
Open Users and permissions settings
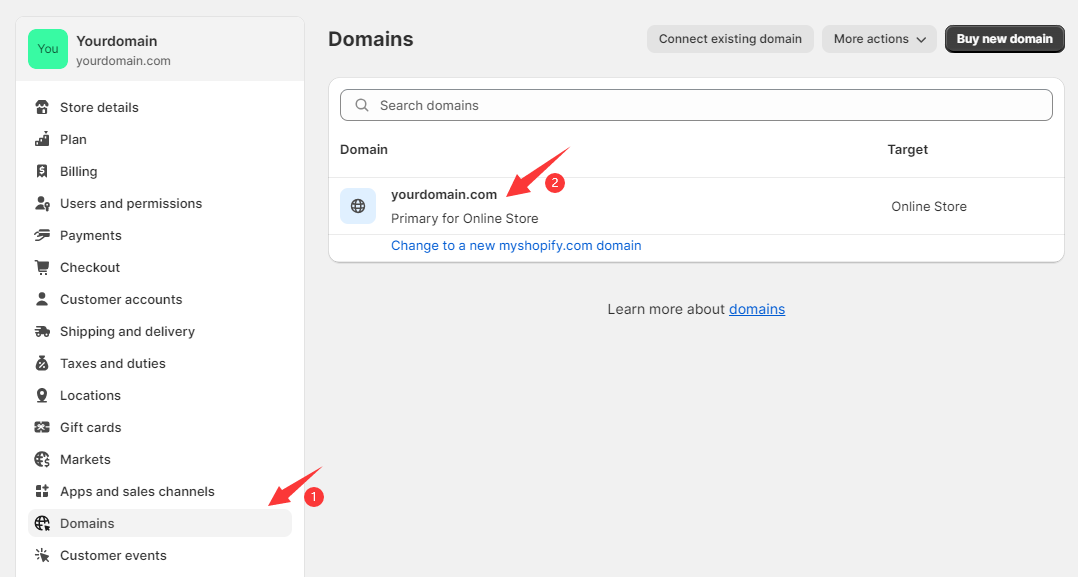pos(131,203)
